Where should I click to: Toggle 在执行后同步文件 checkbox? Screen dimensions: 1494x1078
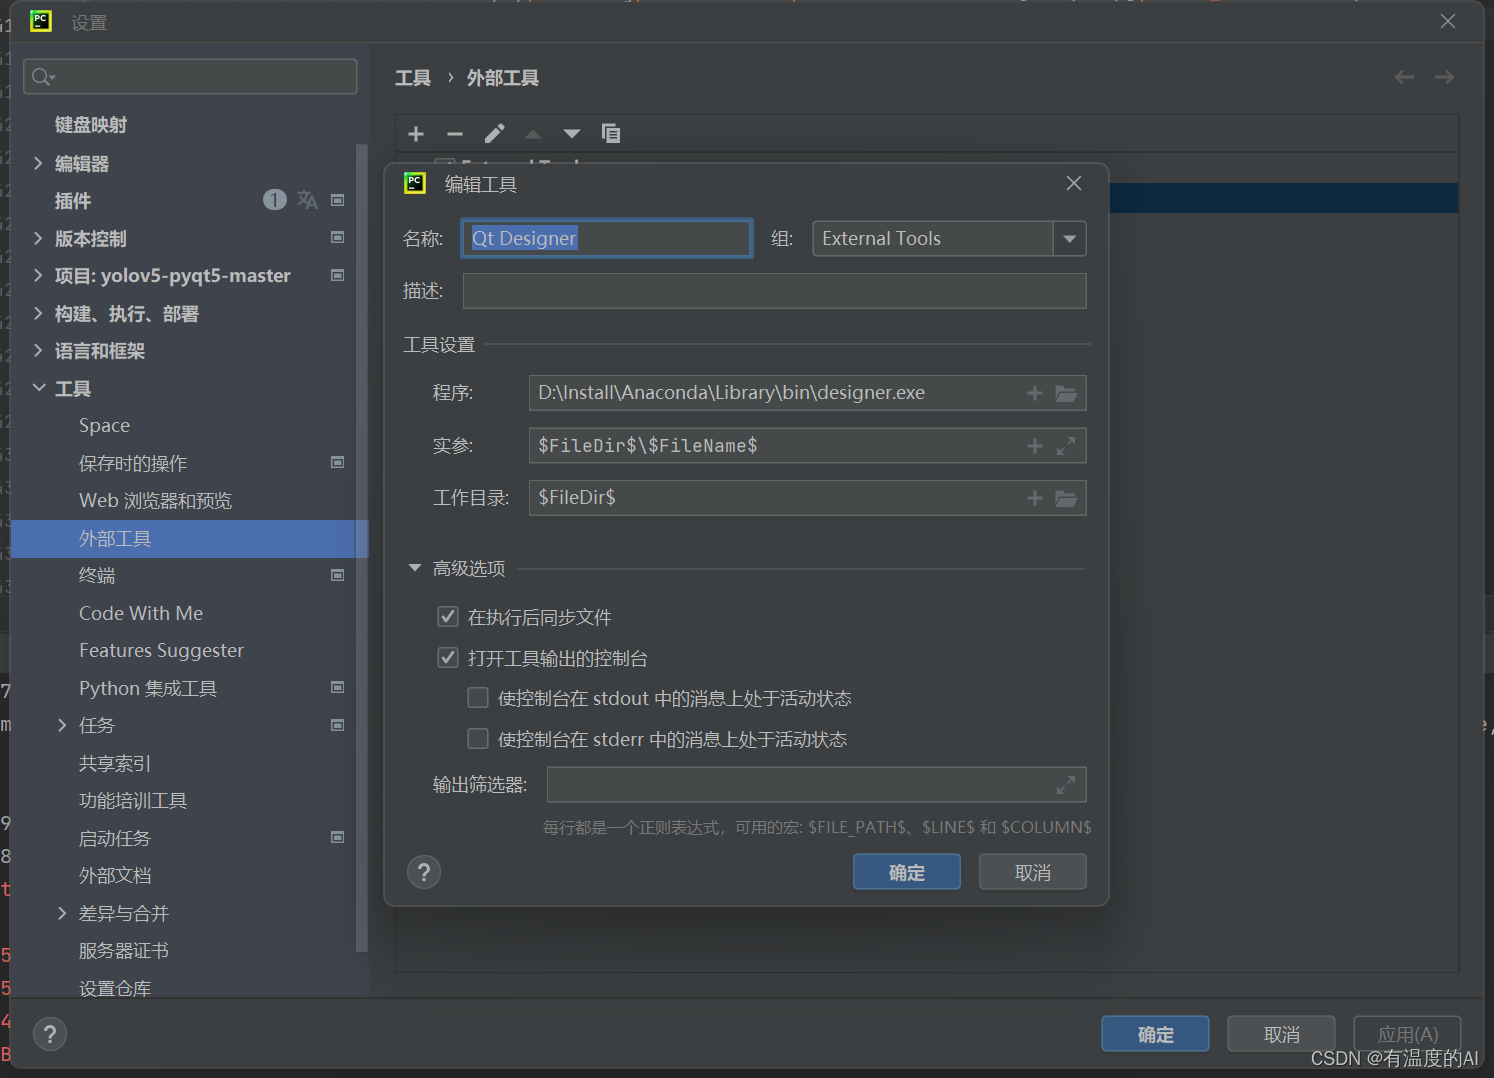(448, 617)
